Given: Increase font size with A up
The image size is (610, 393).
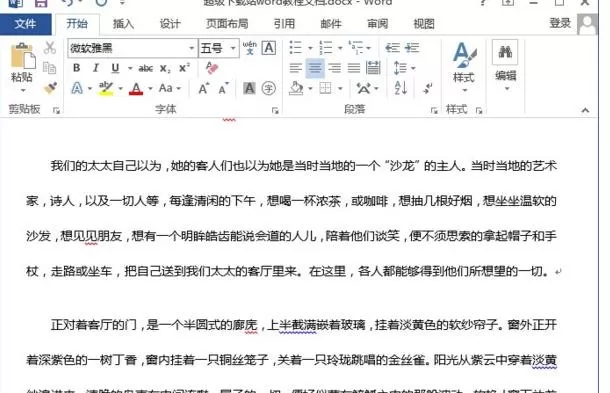Looking at the screenshot, I should pyautogui.click(x=203, y=89).
